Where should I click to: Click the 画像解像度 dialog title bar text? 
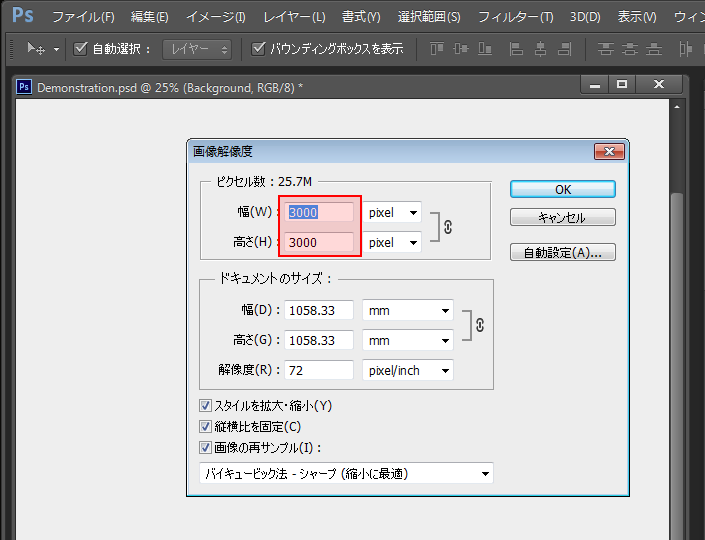223,152
